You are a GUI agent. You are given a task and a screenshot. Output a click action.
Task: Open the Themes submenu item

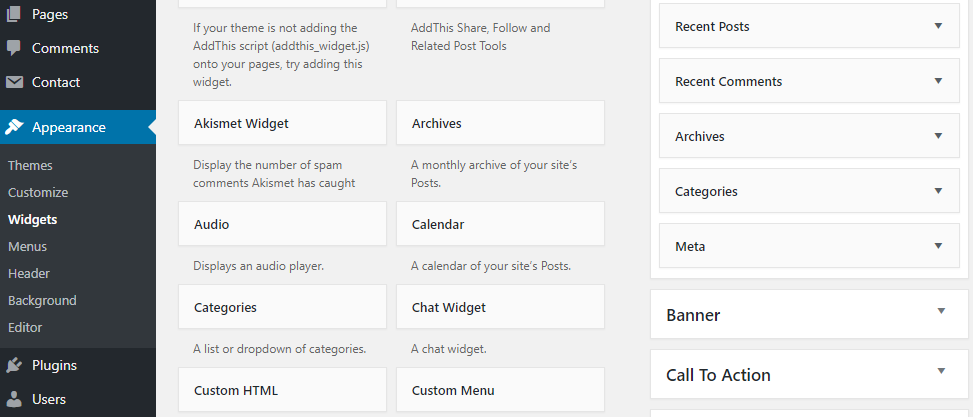[x=30, y=166]
